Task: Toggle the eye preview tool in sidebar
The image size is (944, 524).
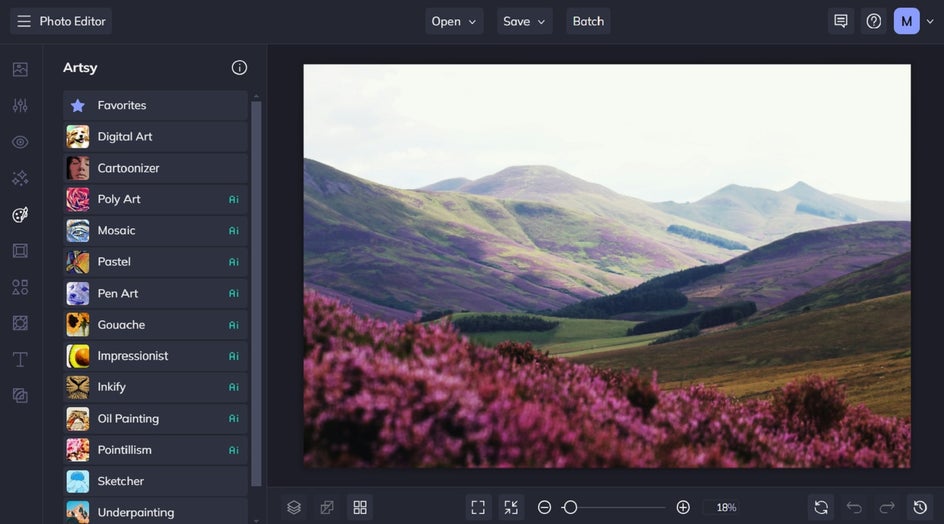Action: tap(20, 142)
